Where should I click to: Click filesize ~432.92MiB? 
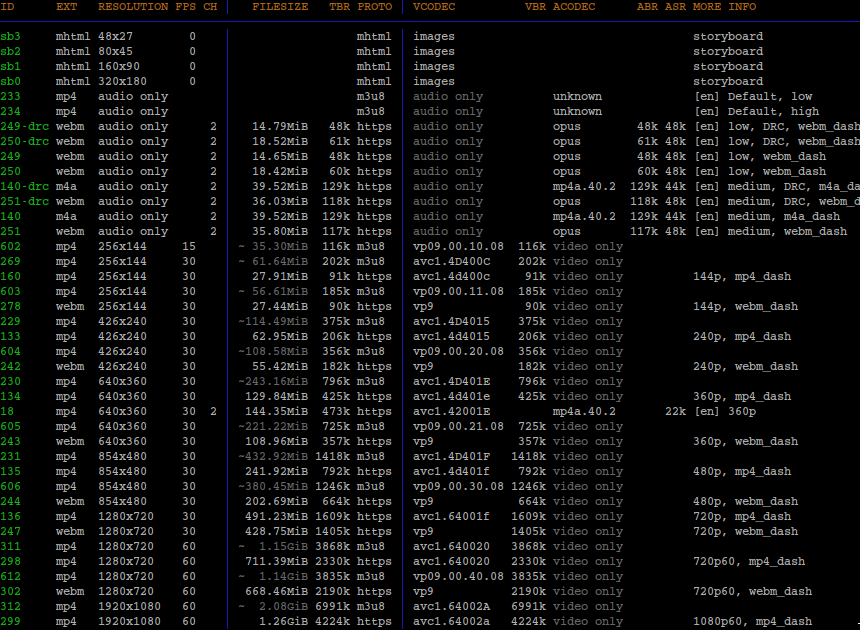273,456
